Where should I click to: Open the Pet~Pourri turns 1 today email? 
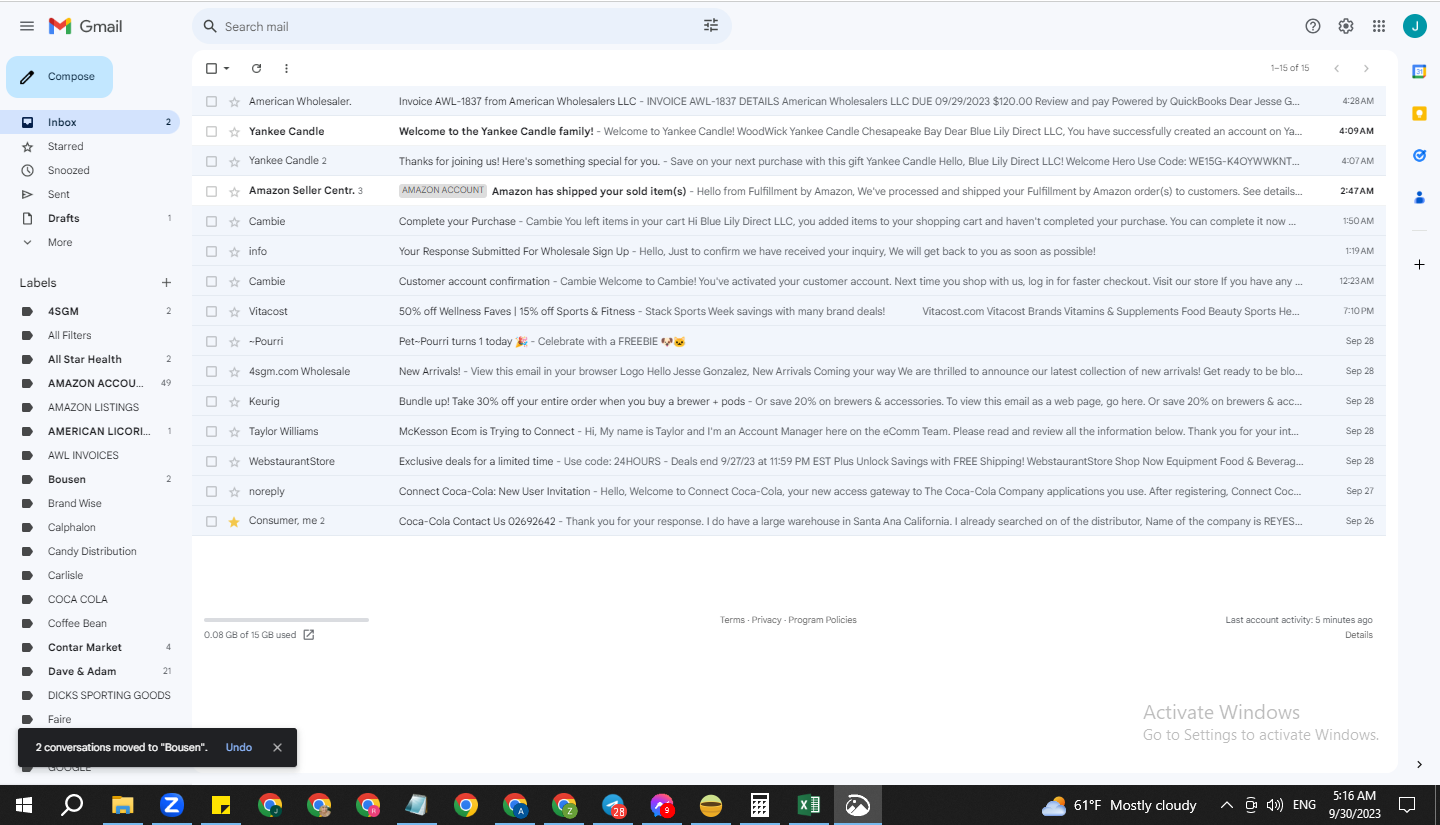[x=789, y=341]
